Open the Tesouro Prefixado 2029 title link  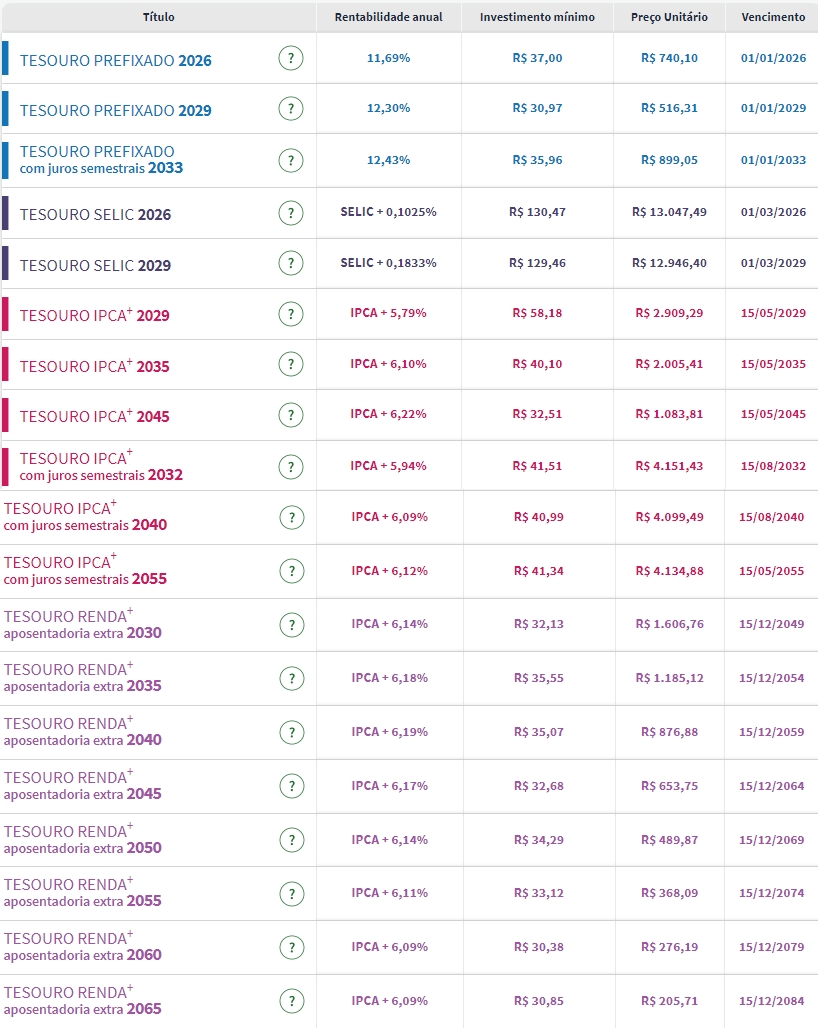(x=116, y=110)
